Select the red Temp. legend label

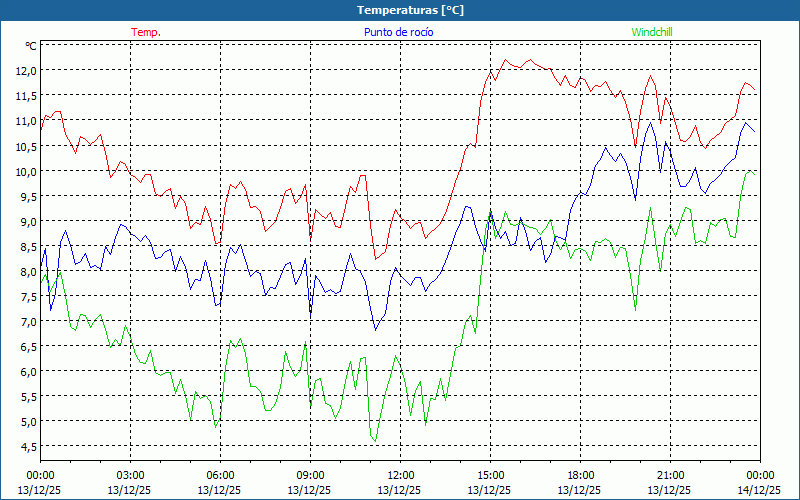(x=146, y=32)
